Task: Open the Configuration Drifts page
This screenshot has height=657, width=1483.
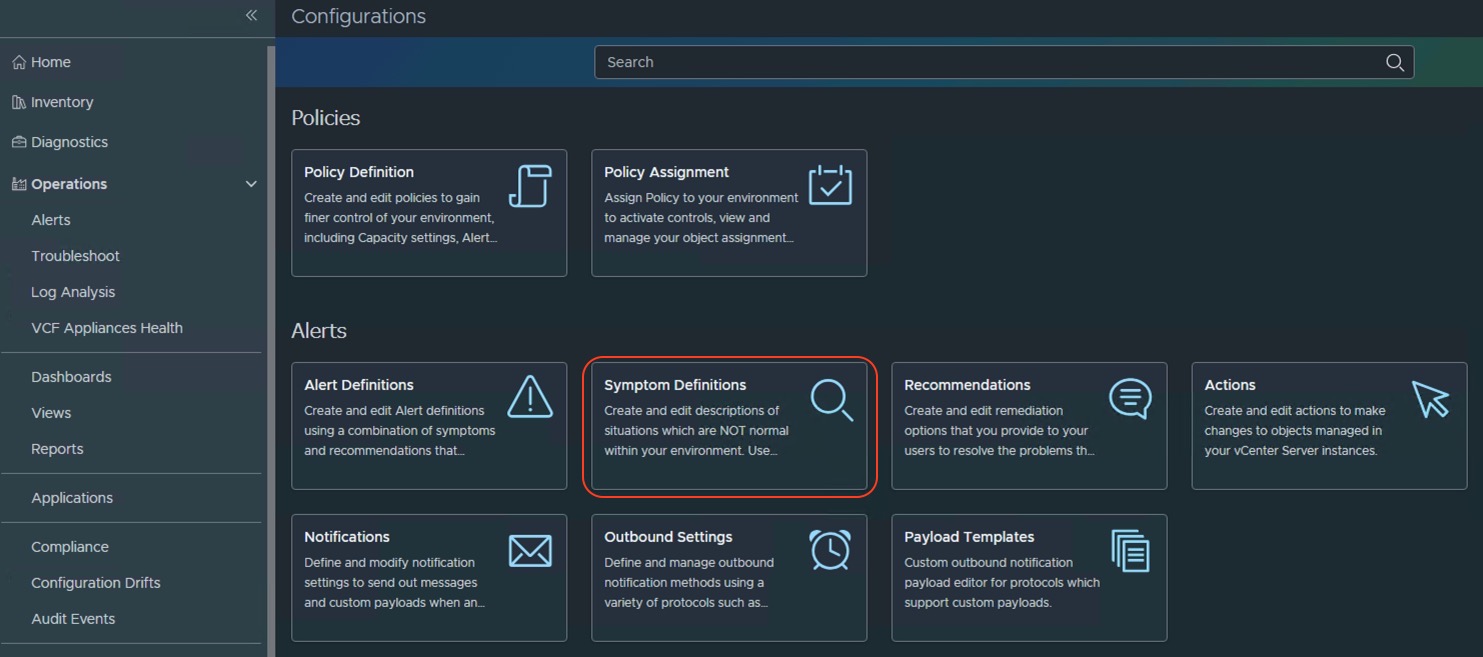Action: 95,583
